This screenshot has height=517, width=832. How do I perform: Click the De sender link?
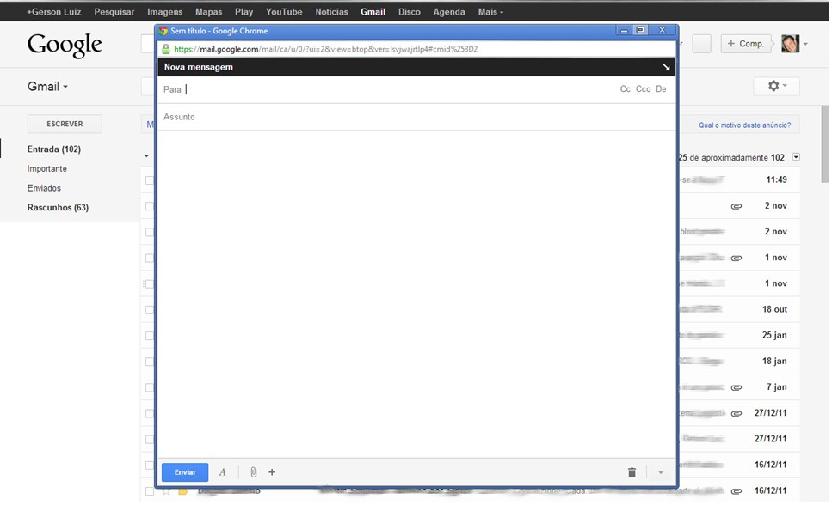click(x=661, y=89)
